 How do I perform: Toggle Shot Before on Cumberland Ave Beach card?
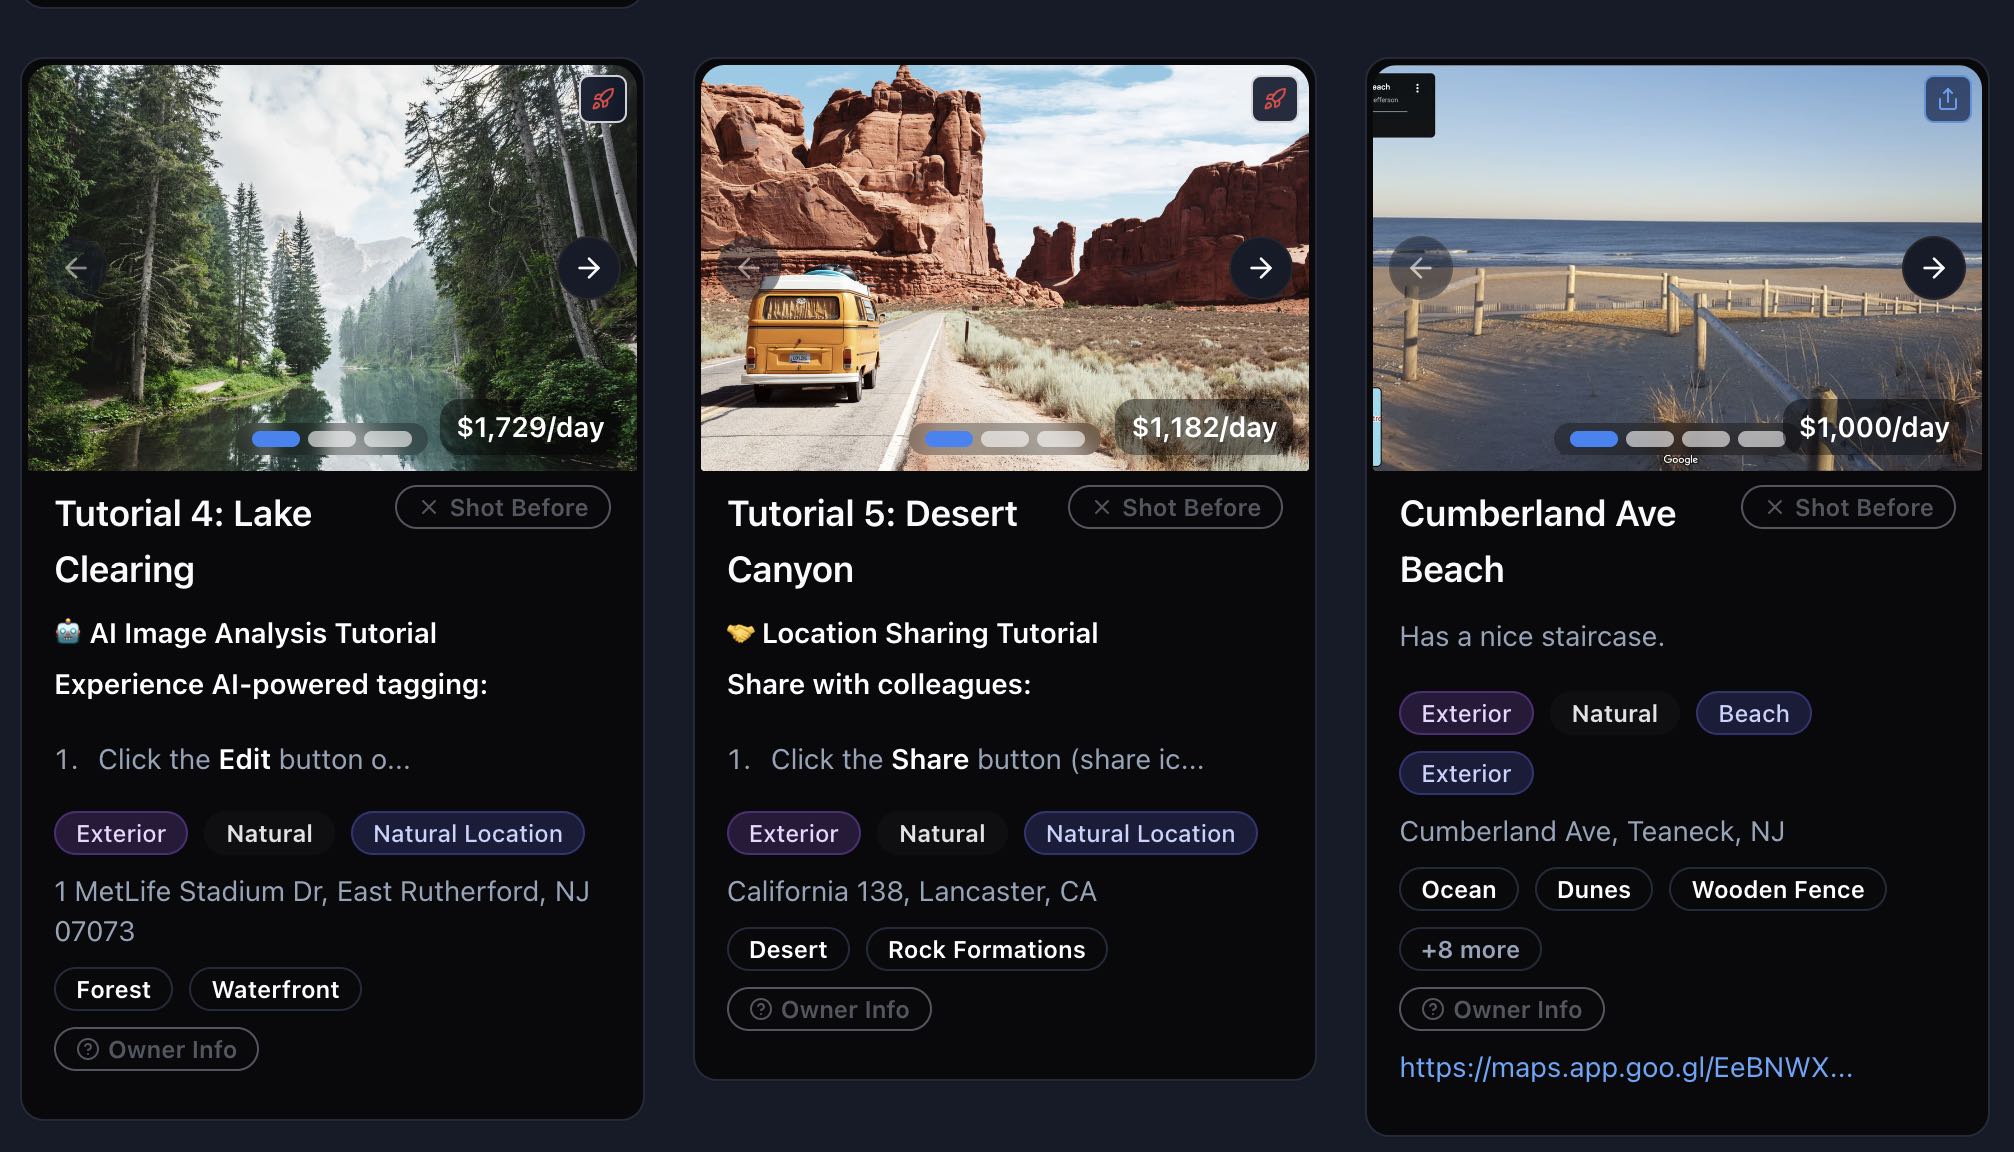(x=1848, y=507)
